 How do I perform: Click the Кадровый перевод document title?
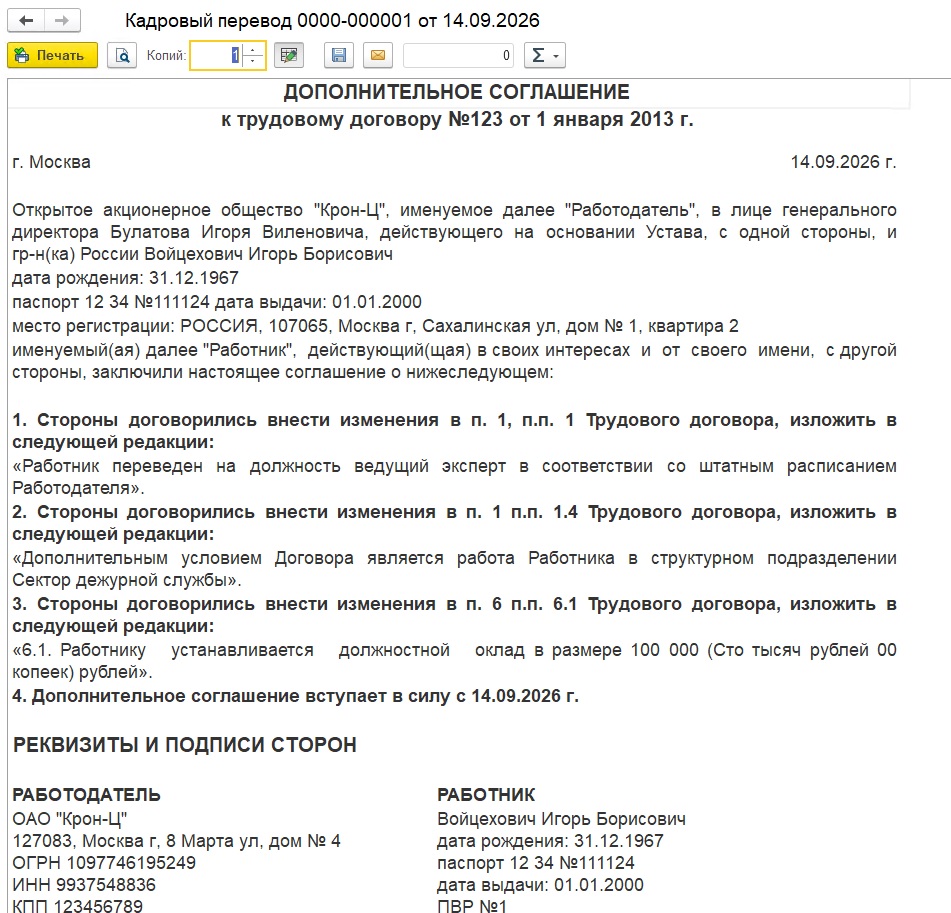[332, 21]
